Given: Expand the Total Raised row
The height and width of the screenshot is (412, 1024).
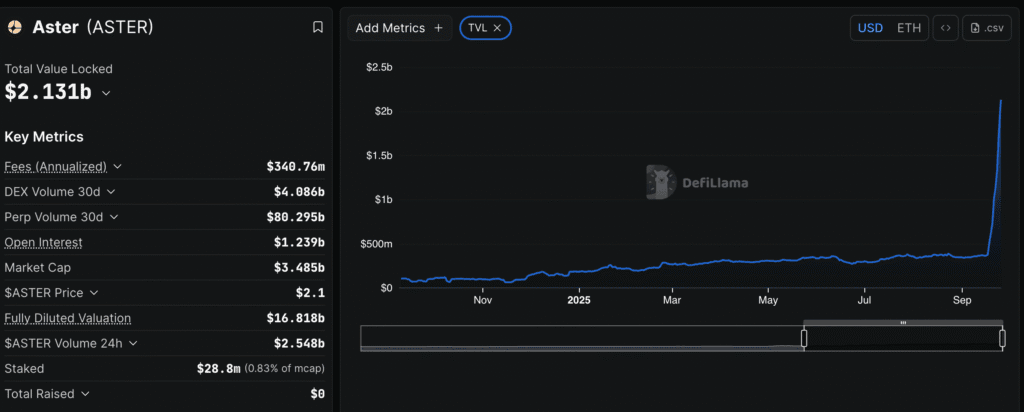Looking at the screenshot, I should [x=85, y=394].
